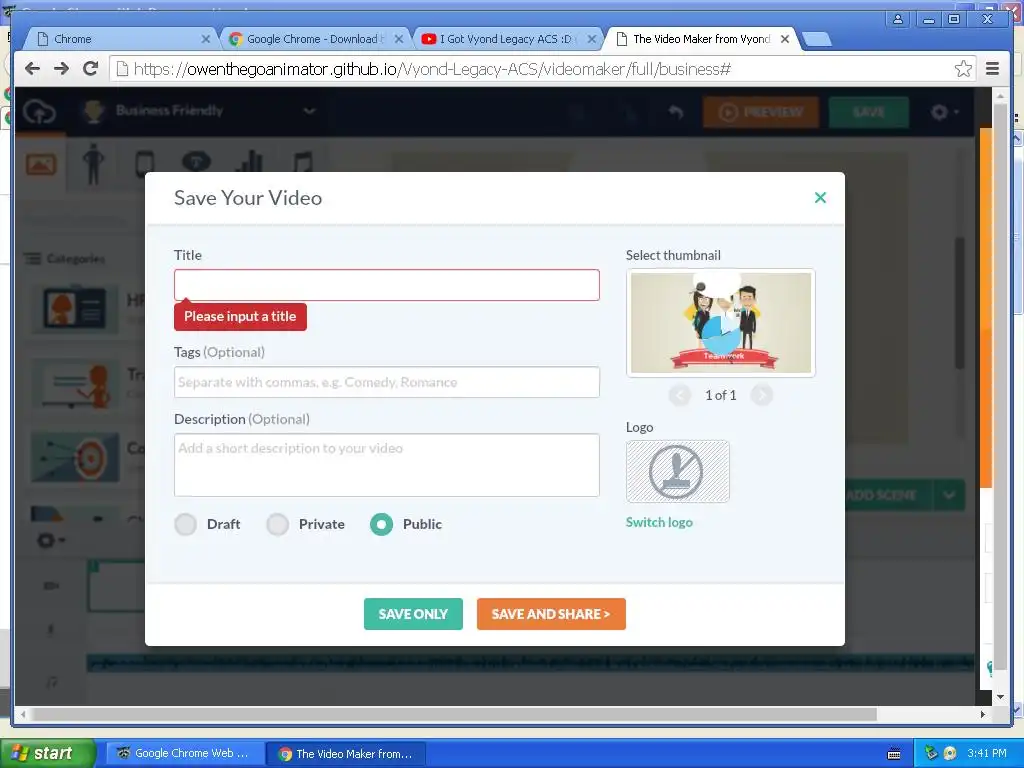Bookmark the page with star icon
Viewport: 1024px width, 768px height.
(x=963, y=69)
